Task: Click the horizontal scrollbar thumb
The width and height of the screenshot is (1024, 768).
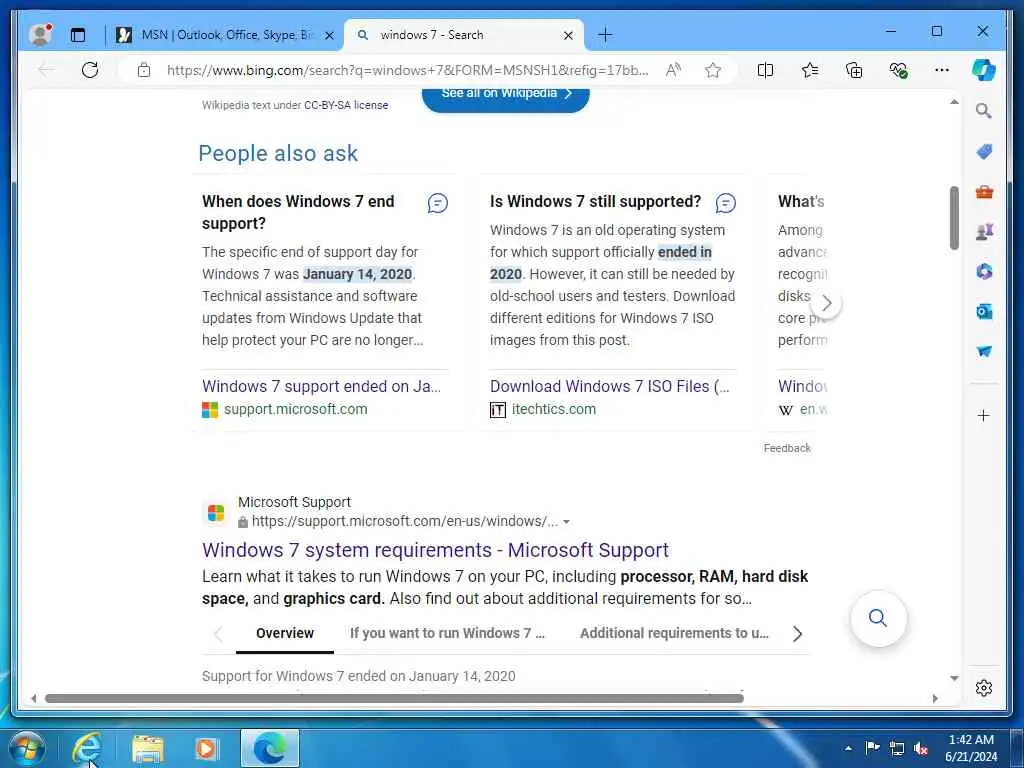Action: click(x=394, y=698)
